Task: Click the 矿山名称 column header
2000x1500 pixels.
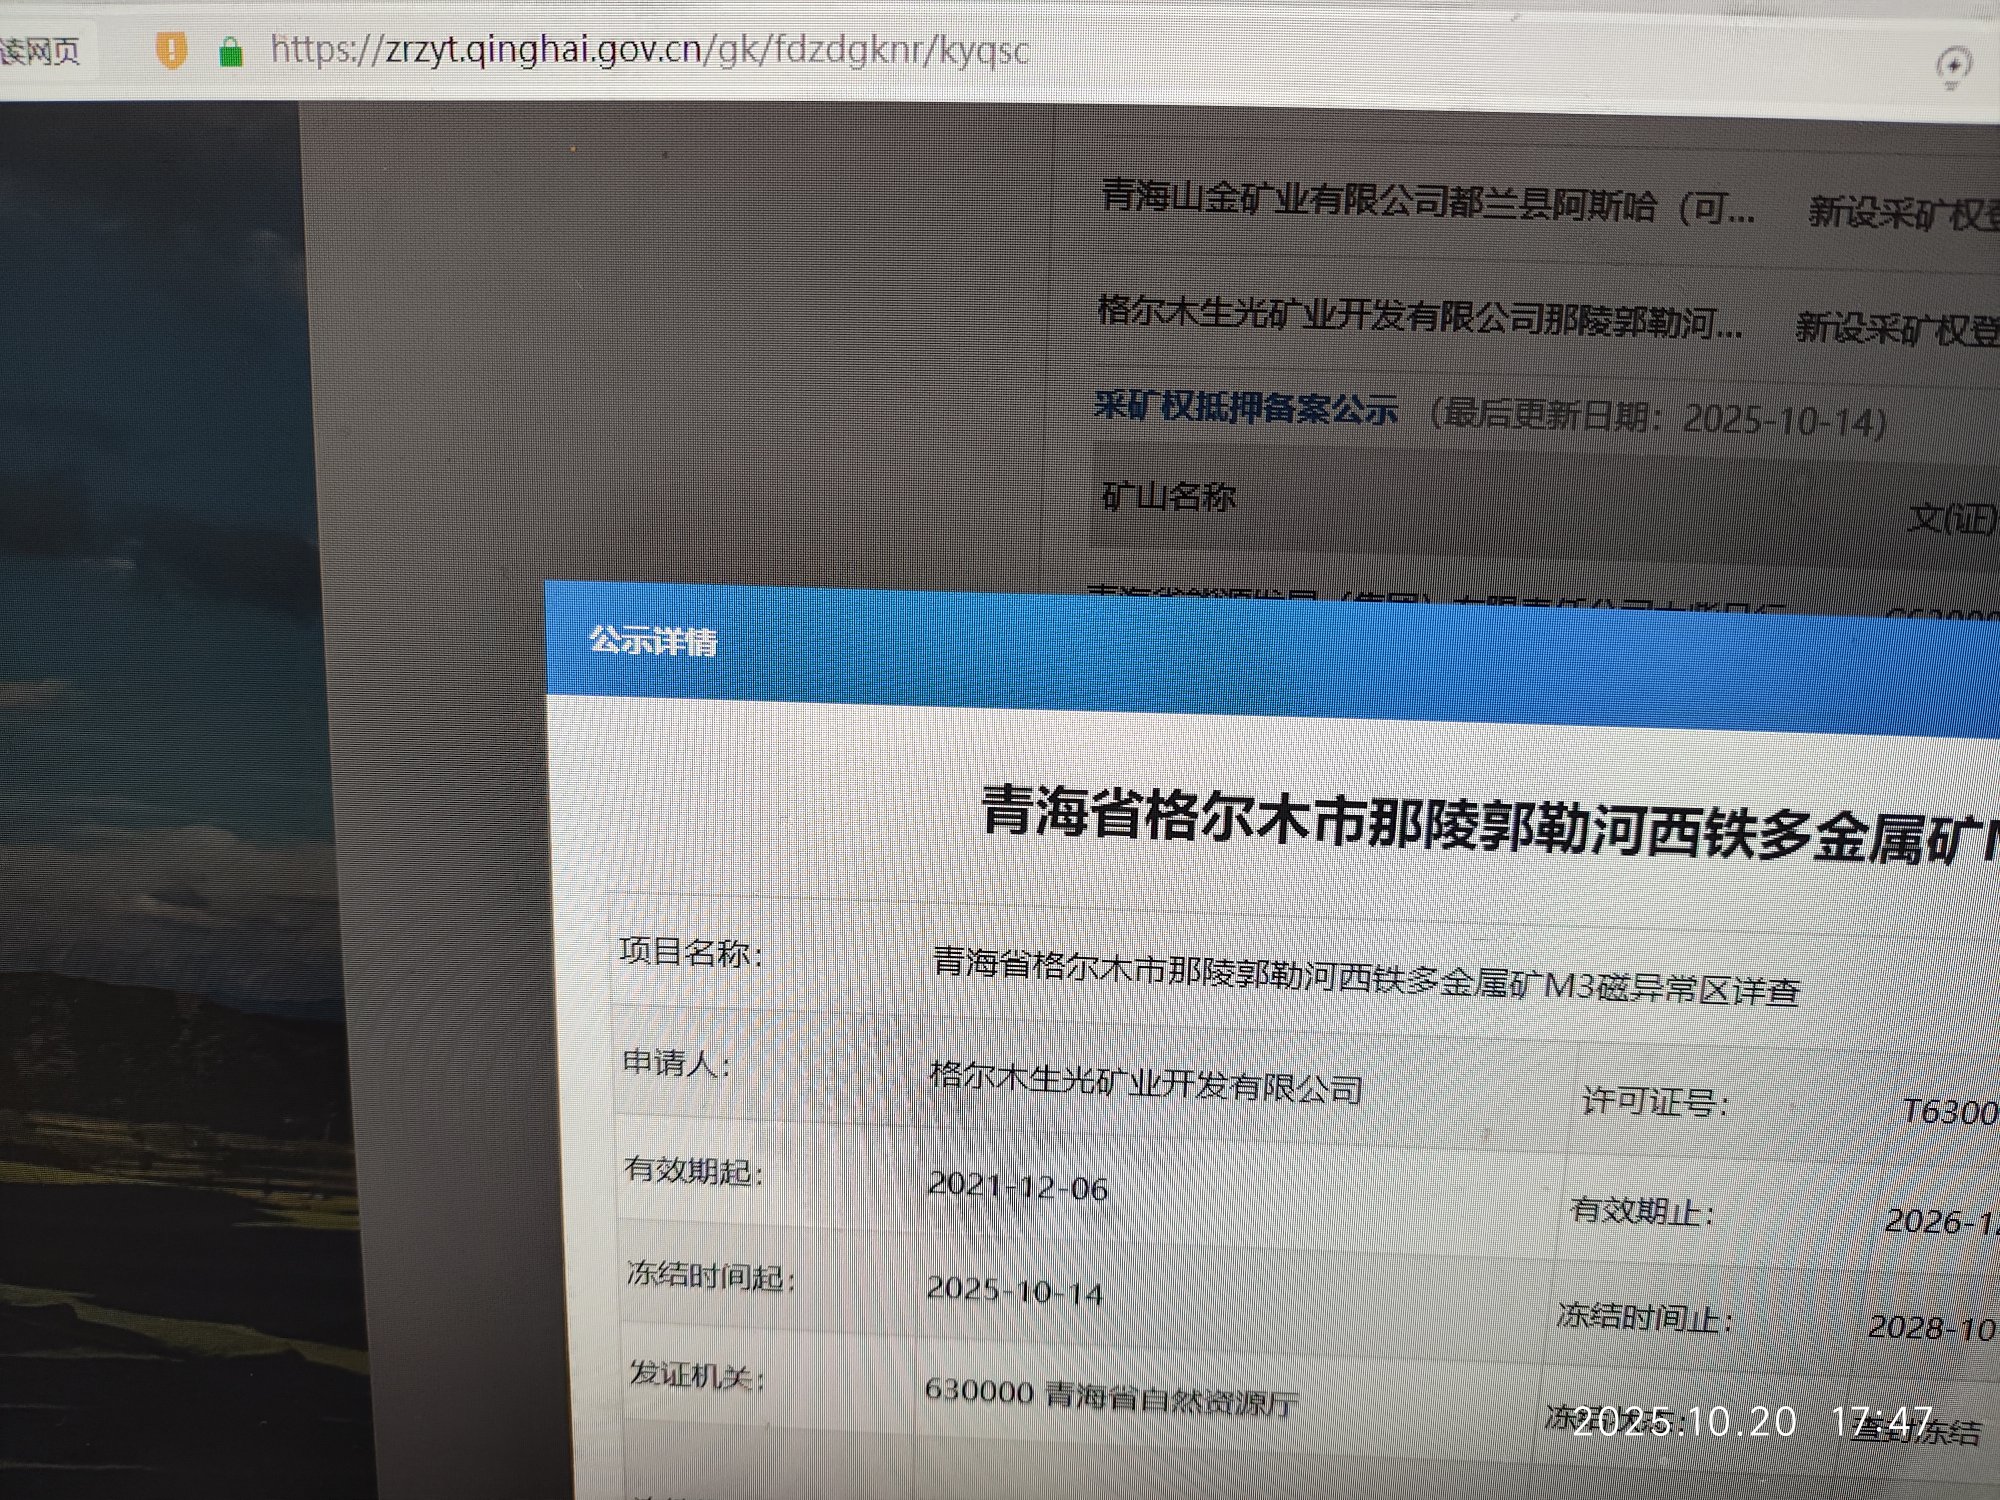Action: click(x=1168, y=496)
